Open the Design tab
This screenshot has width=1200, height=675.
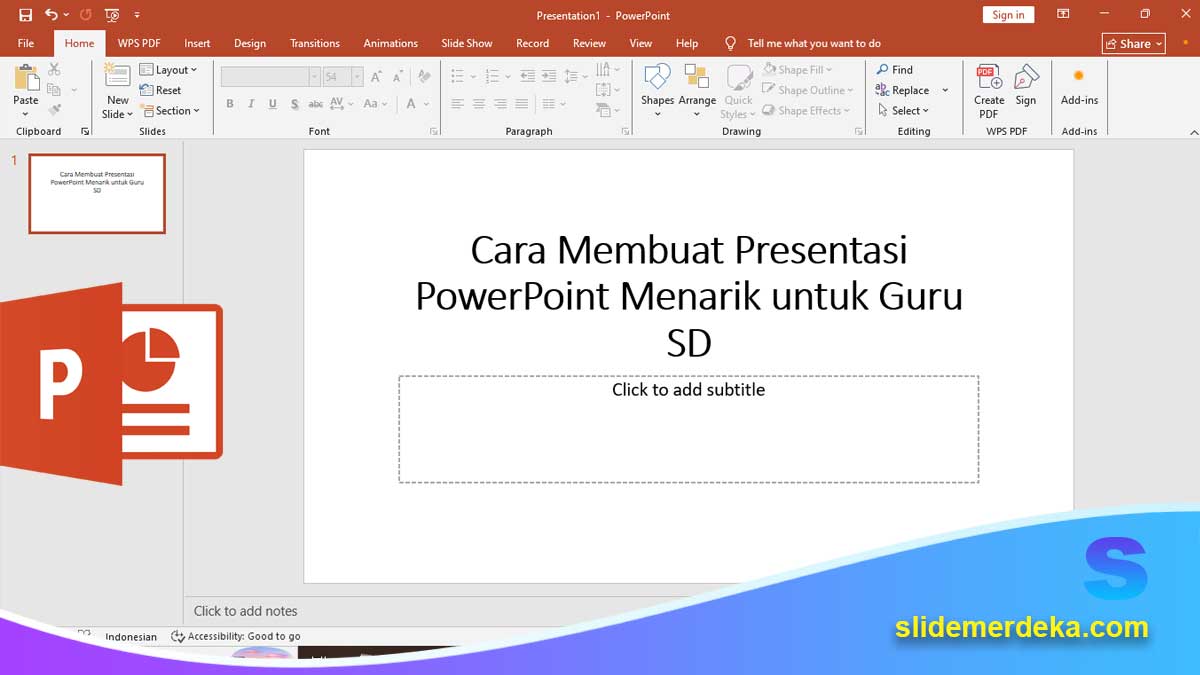tap(250, 43)
